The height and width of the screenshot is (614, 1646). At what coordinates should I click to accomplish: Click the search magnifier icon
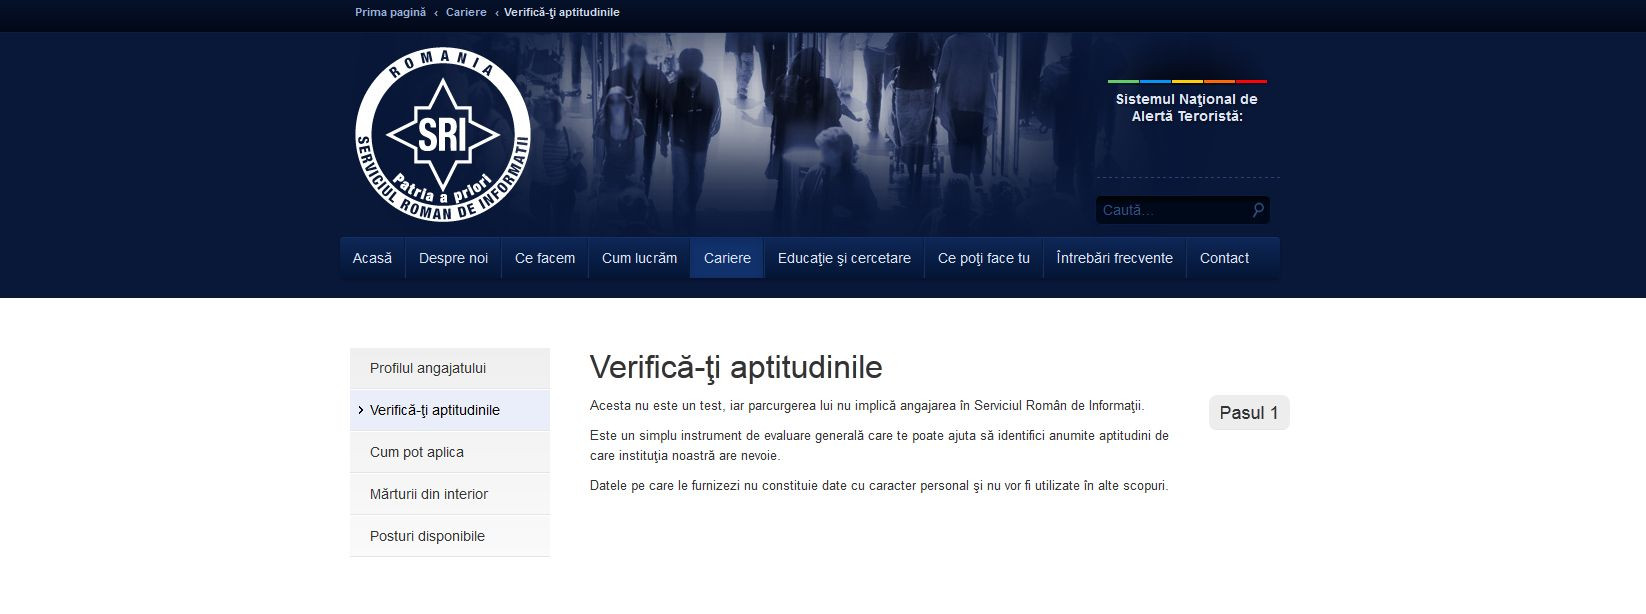coord(1258,210)
